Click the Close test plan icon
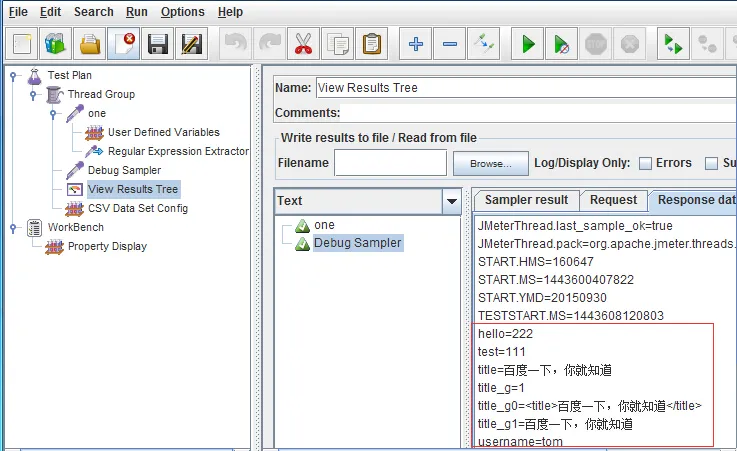The width and height of the screenshot is (737, 451). point(124,44)
